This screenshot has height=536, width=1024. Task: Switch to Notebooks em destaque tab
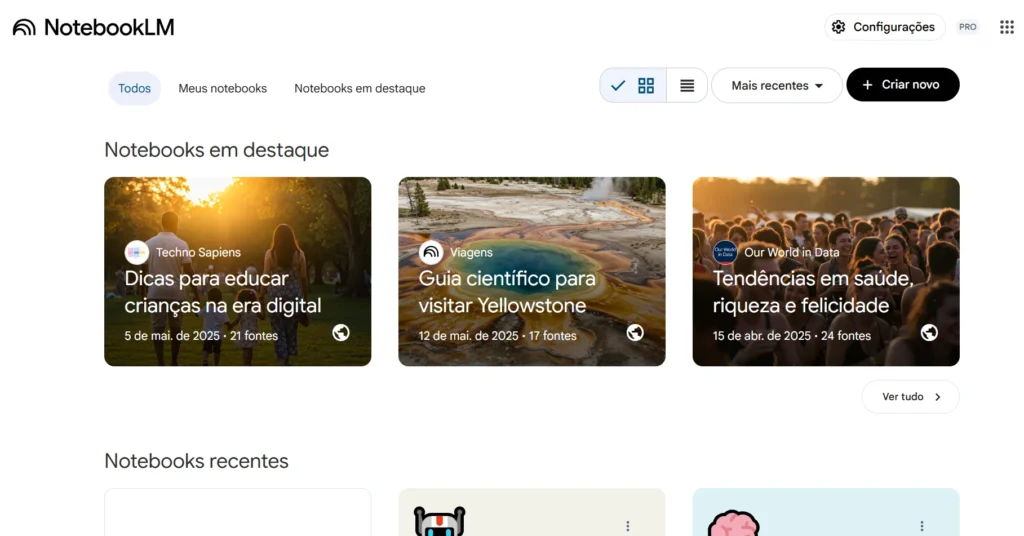point(359,88)
